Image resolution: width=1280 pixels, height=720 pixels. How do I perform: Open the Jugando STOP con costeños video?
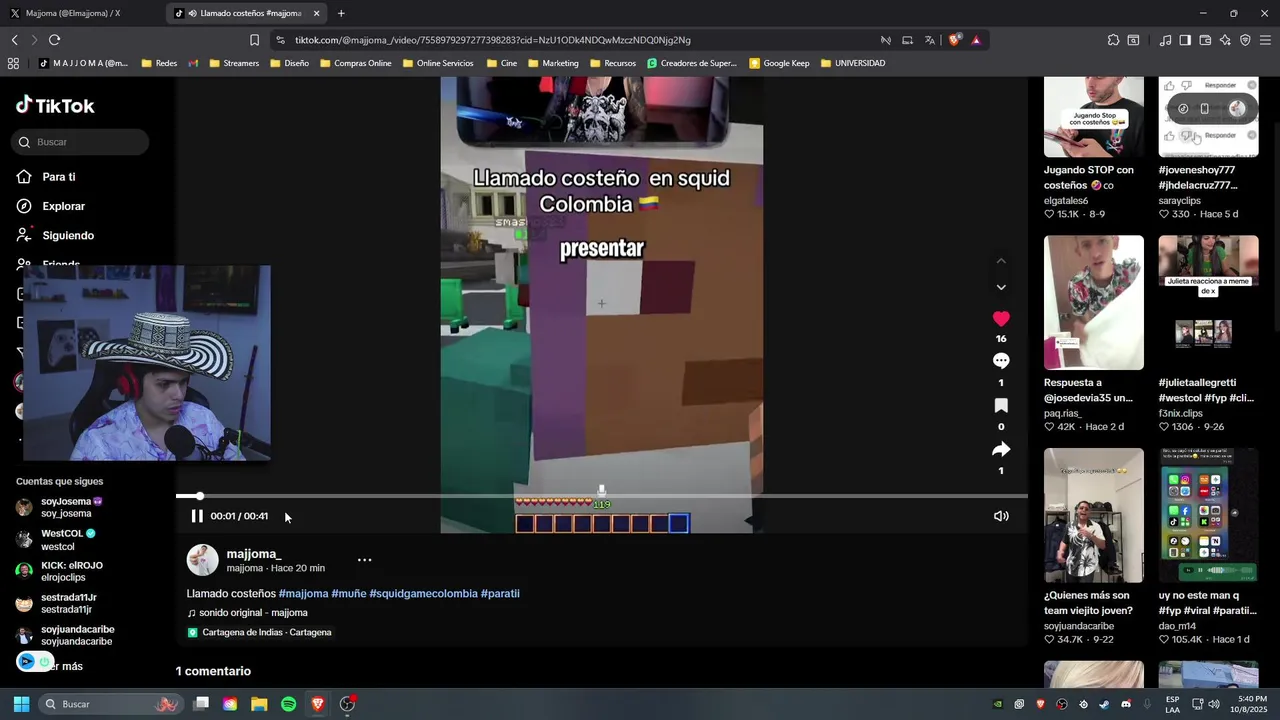(x=1094, y=117)
